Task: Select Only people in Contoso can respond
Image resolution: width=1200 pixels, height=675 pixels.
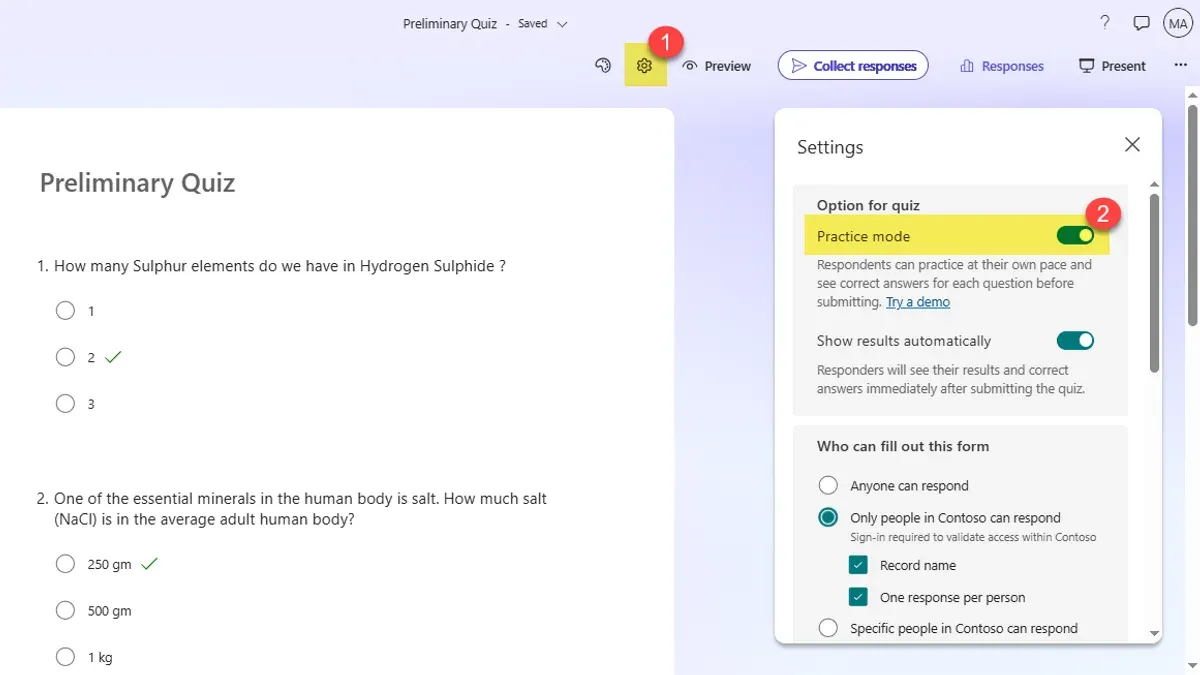Action: pyautogui.click(x=828, y=518)
